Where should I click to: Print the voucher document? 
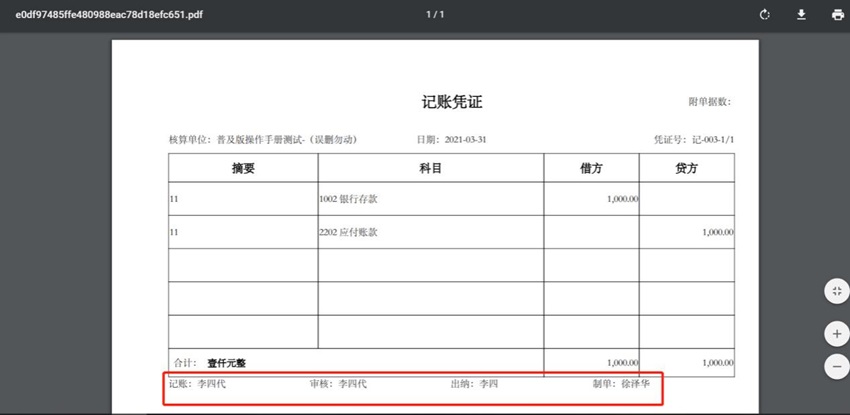[x=838, y=15]
